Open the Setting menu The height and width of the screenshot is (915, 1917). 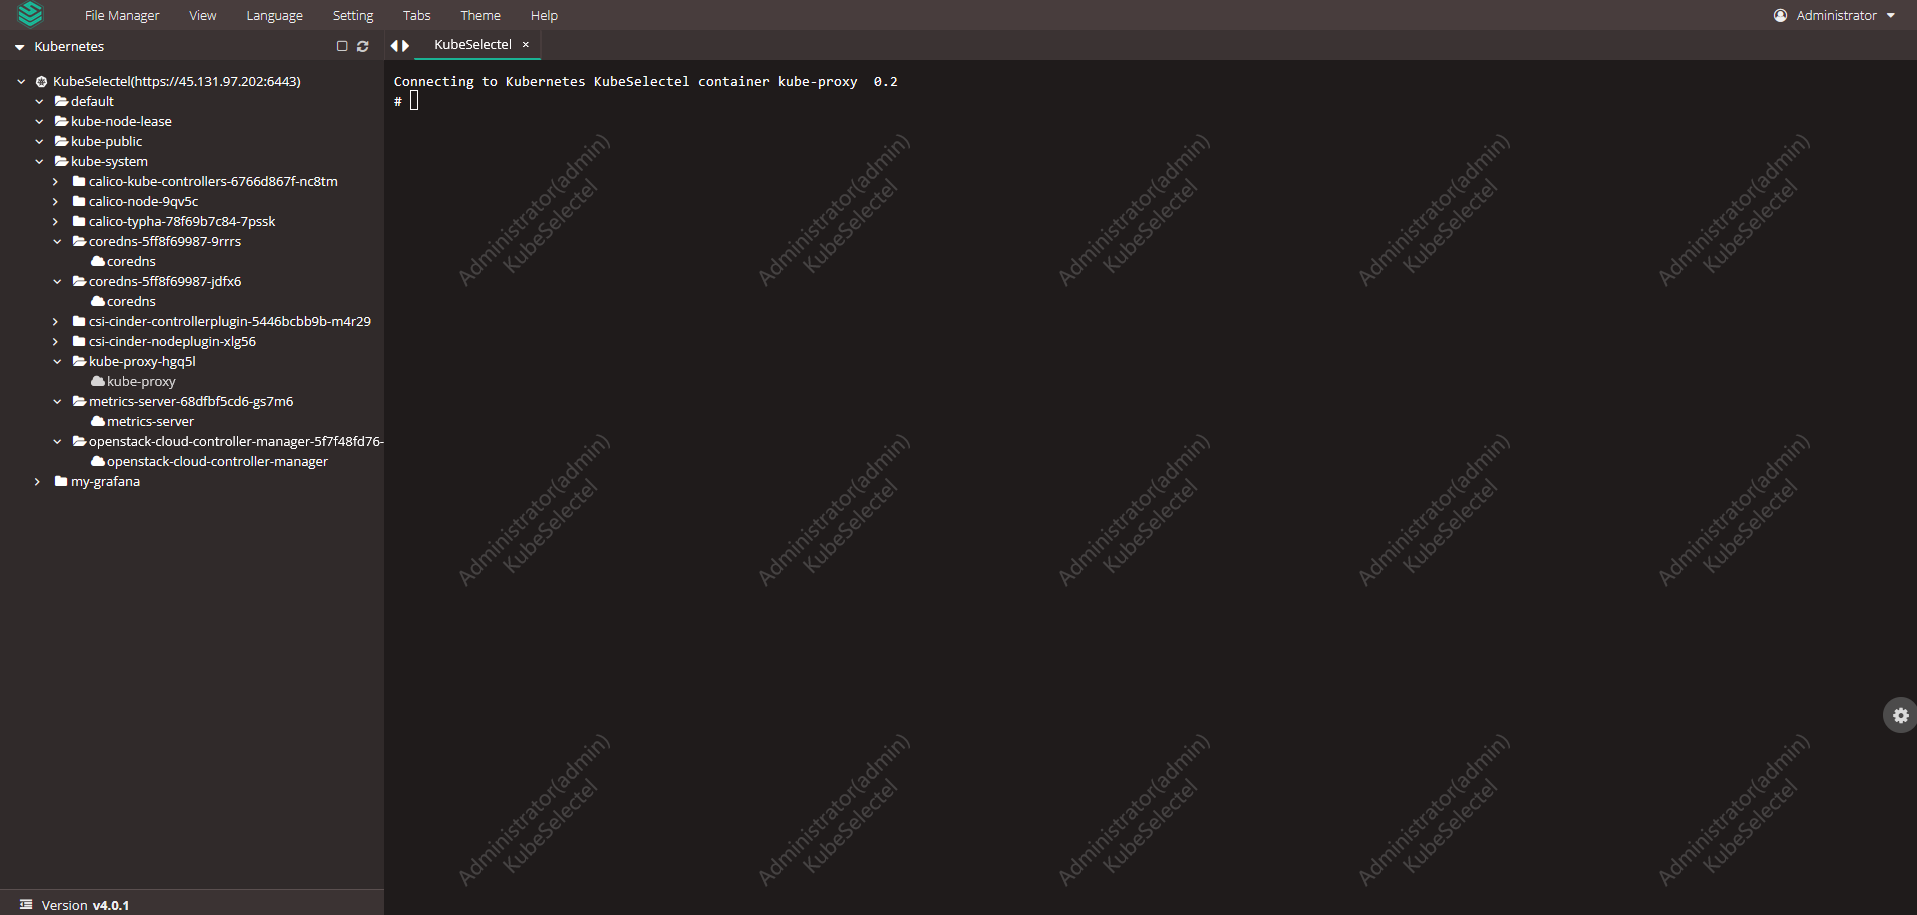(x=353, y=15)
